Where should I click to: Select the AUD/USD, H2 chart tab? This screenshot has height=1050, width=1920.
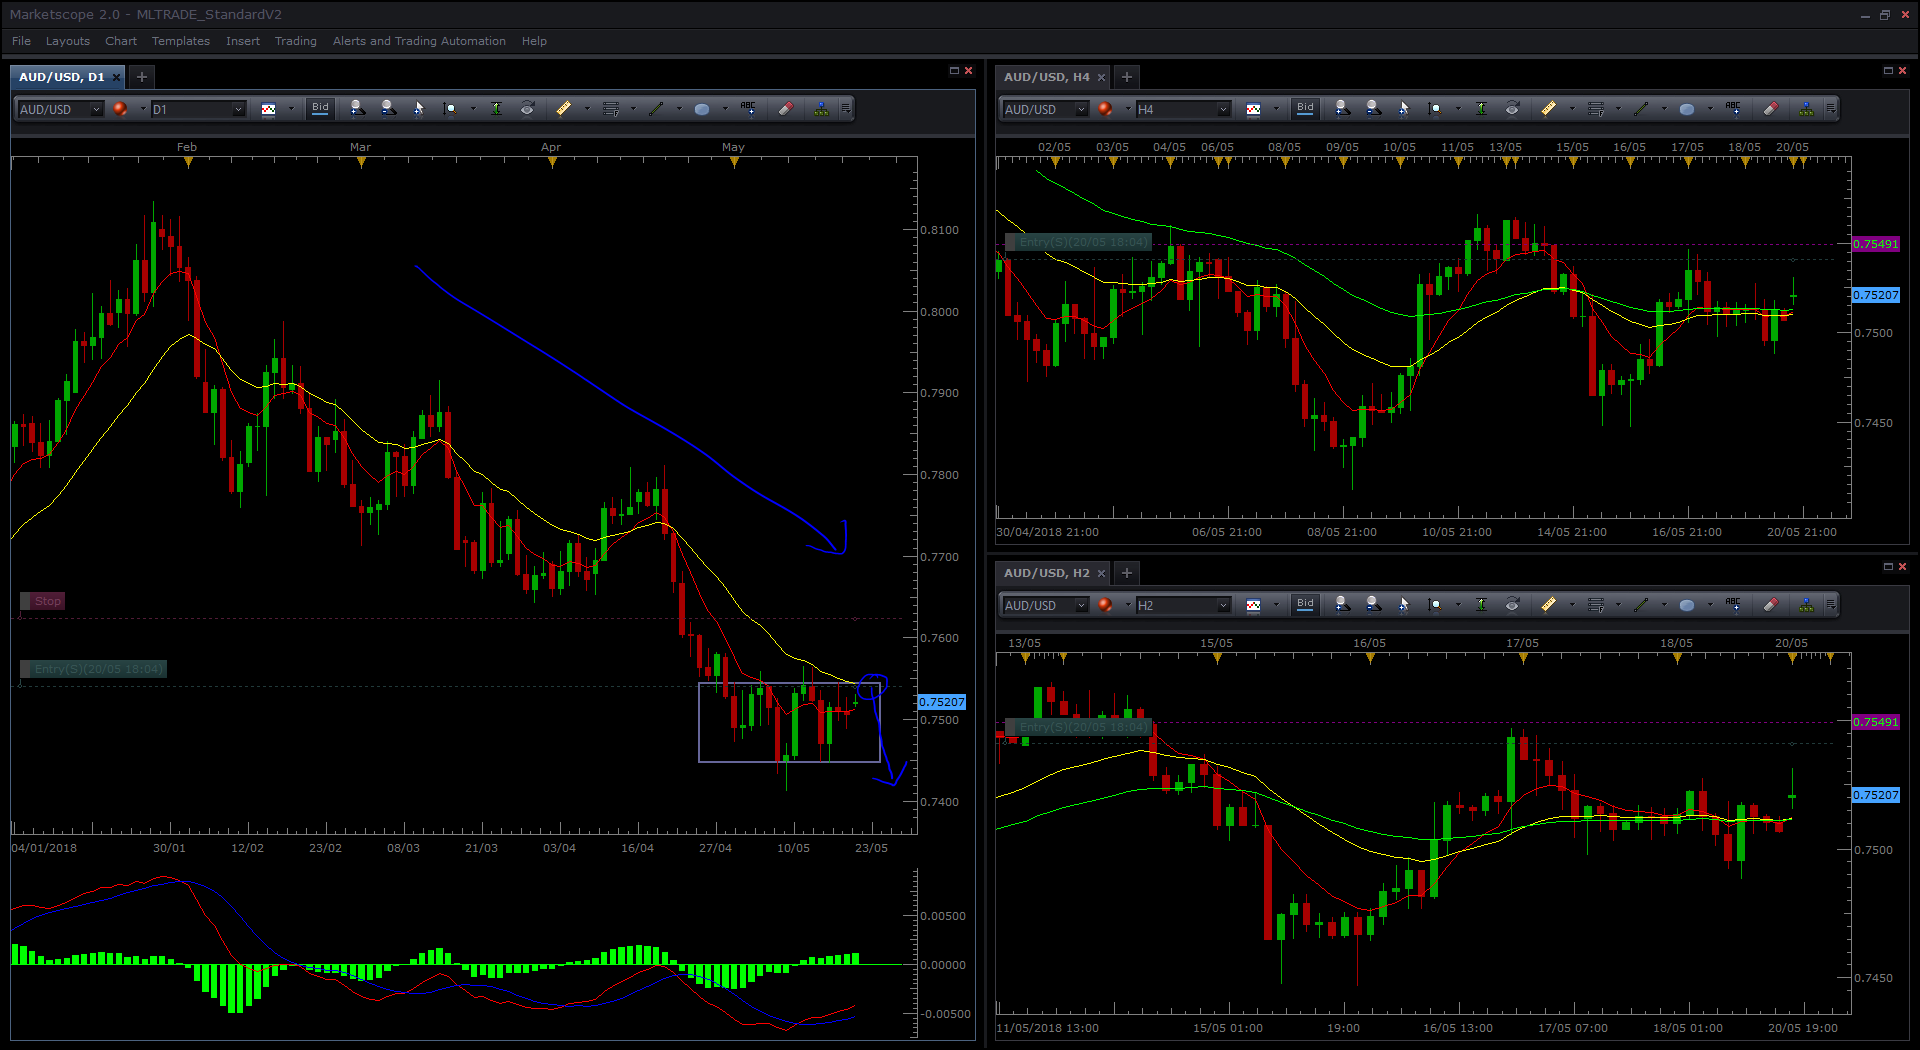(x=1046, y=573)
